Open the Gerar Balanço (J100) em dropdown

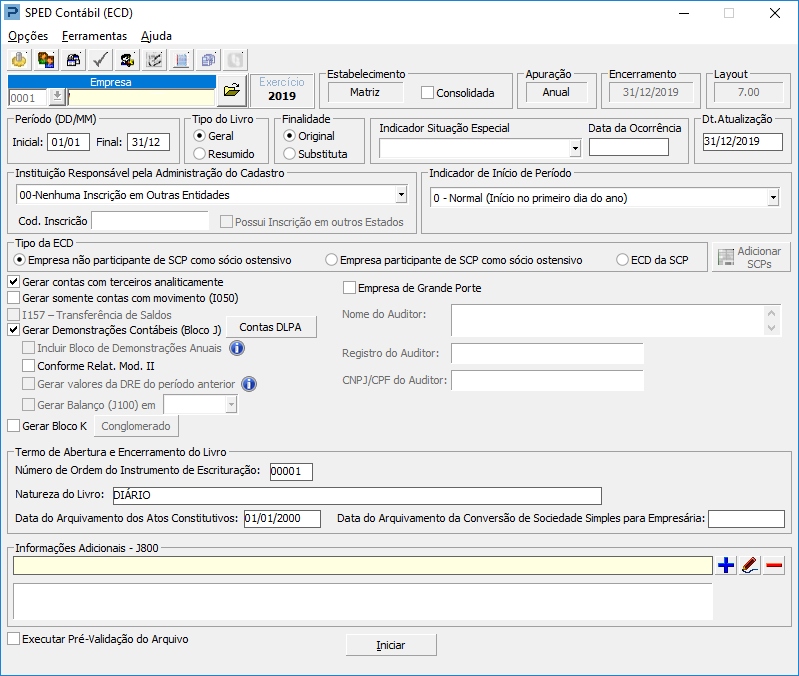click(231, 405)
